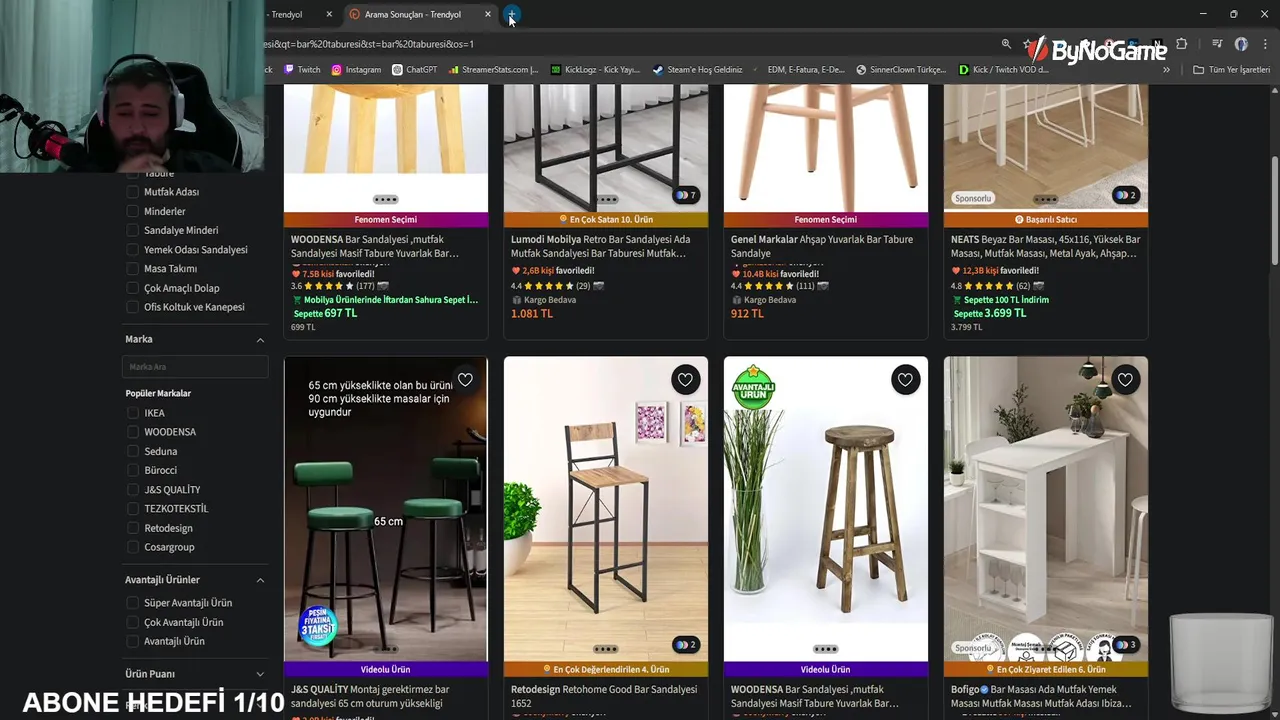
Task: Open Genel Markalar Ahşap Yuvarlak Bar Tabure
Action: 822,246
